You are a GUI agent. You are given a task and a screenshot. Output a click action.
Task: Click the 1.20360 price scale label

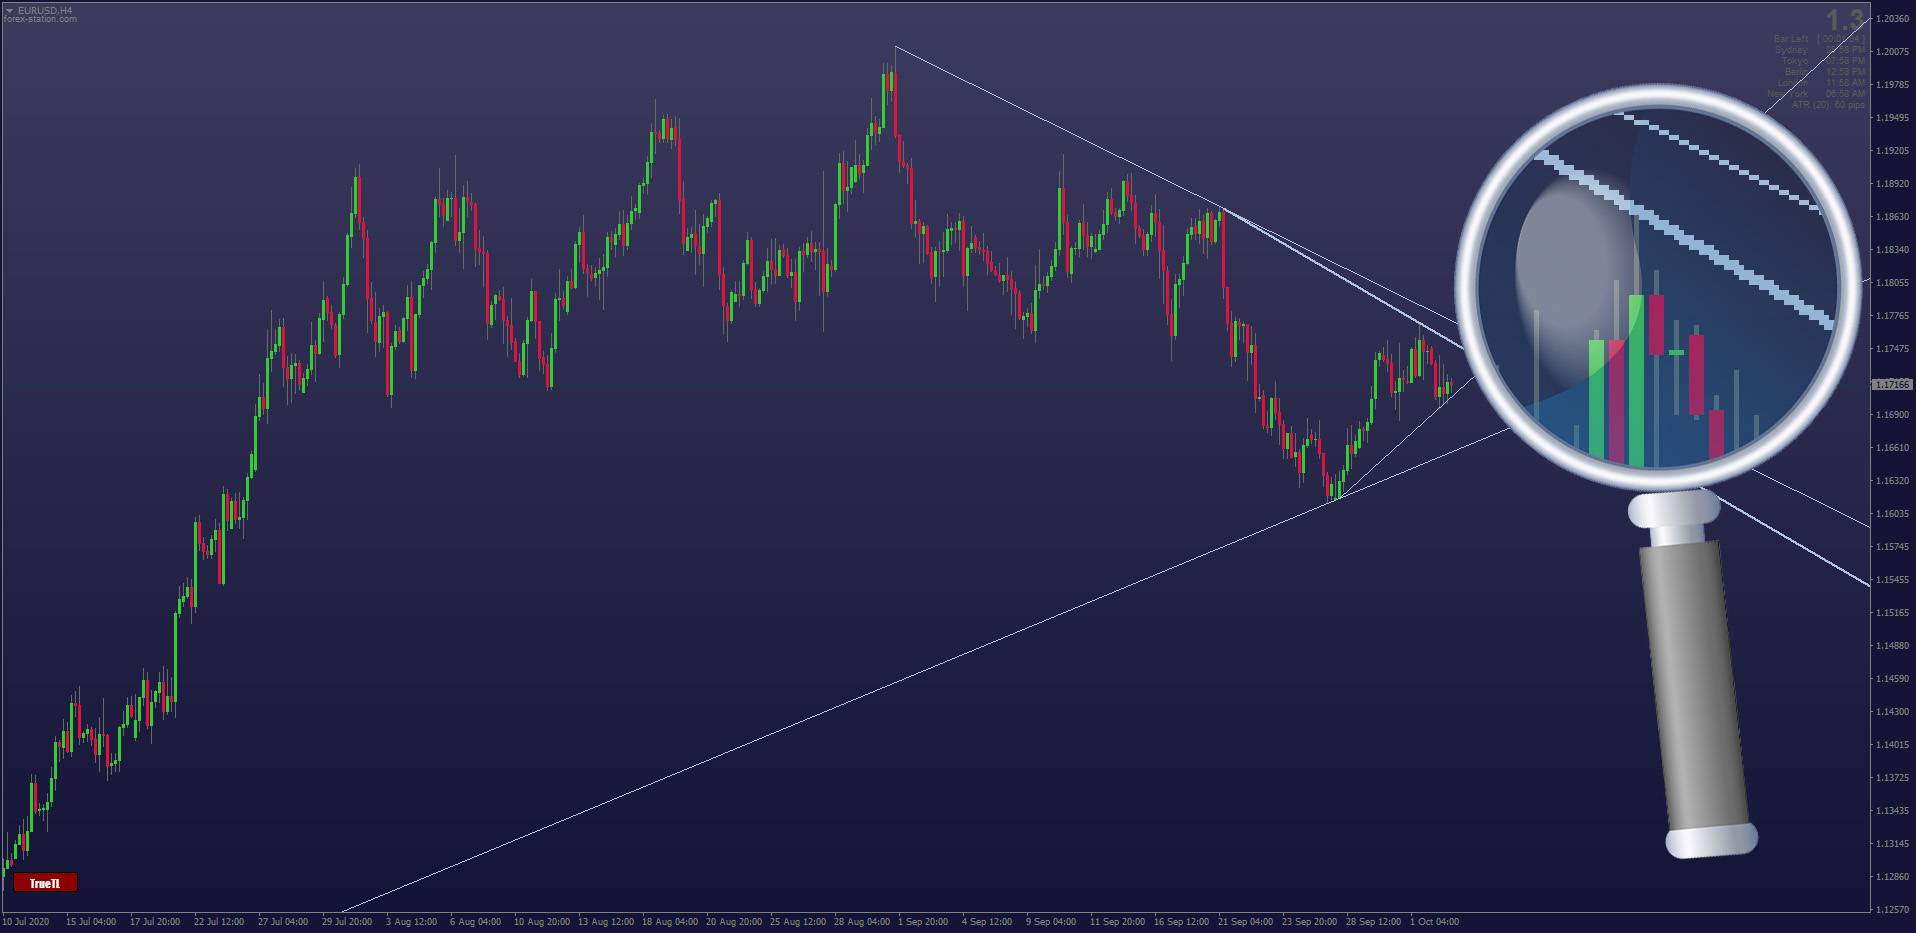click(x=1892, y=19)
